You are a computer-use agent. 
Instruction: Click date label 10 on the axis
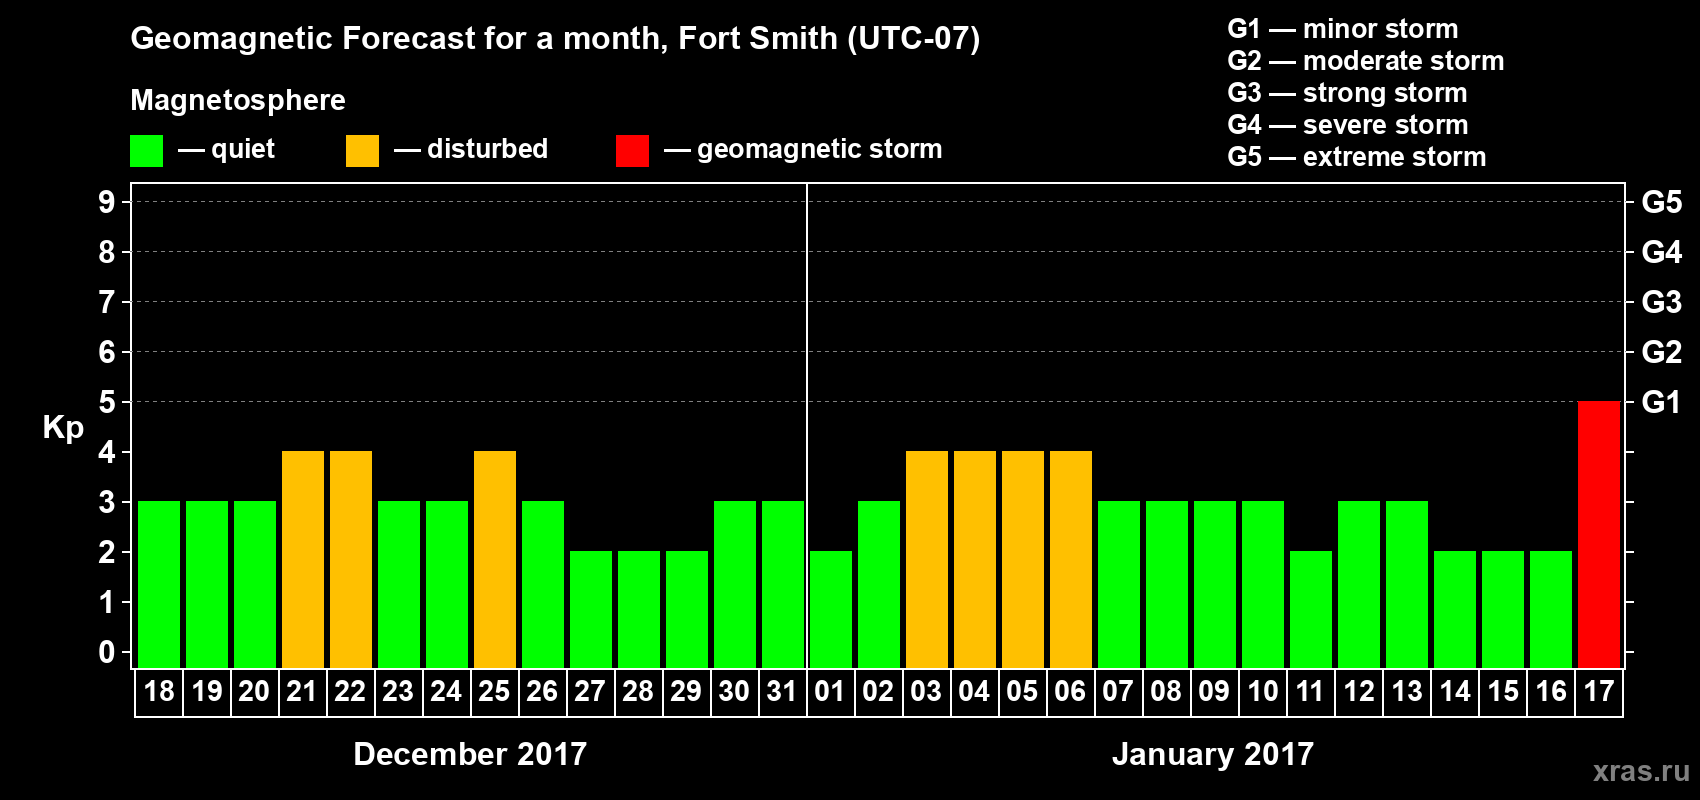(x=1263, y=692)
